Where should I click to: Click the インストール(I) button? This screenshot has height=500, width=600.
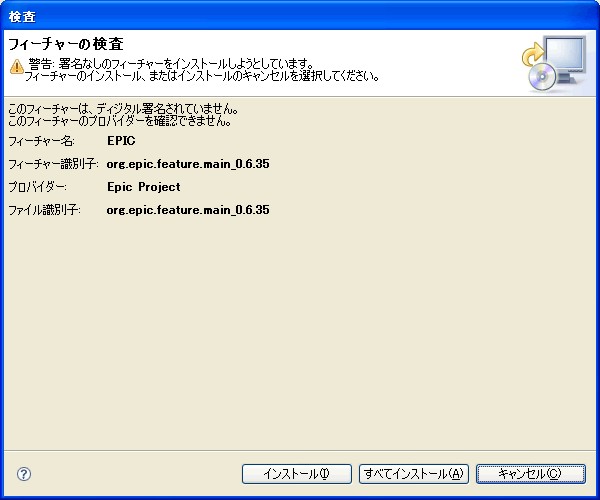click(x=297, y=474)
